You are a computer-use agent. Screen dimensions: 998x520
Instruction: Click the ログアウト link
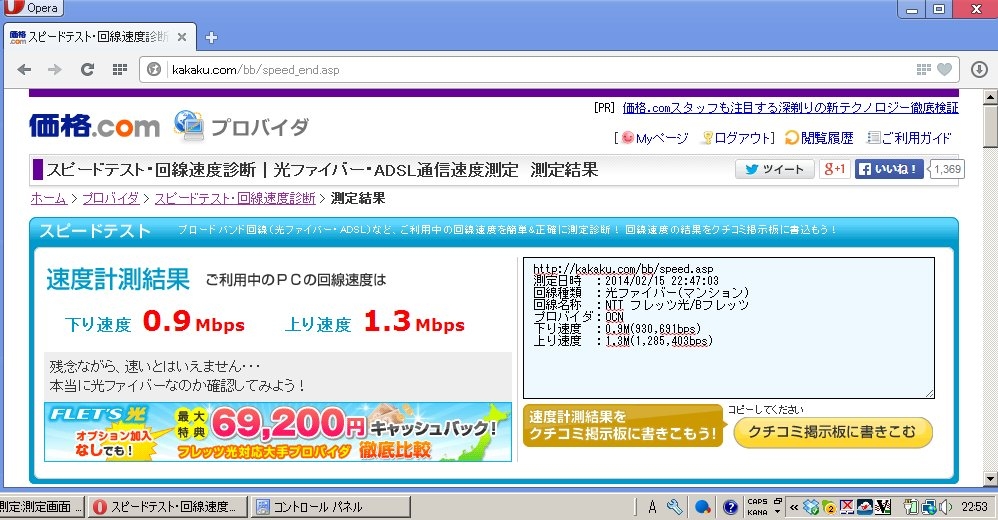point(737,137)
